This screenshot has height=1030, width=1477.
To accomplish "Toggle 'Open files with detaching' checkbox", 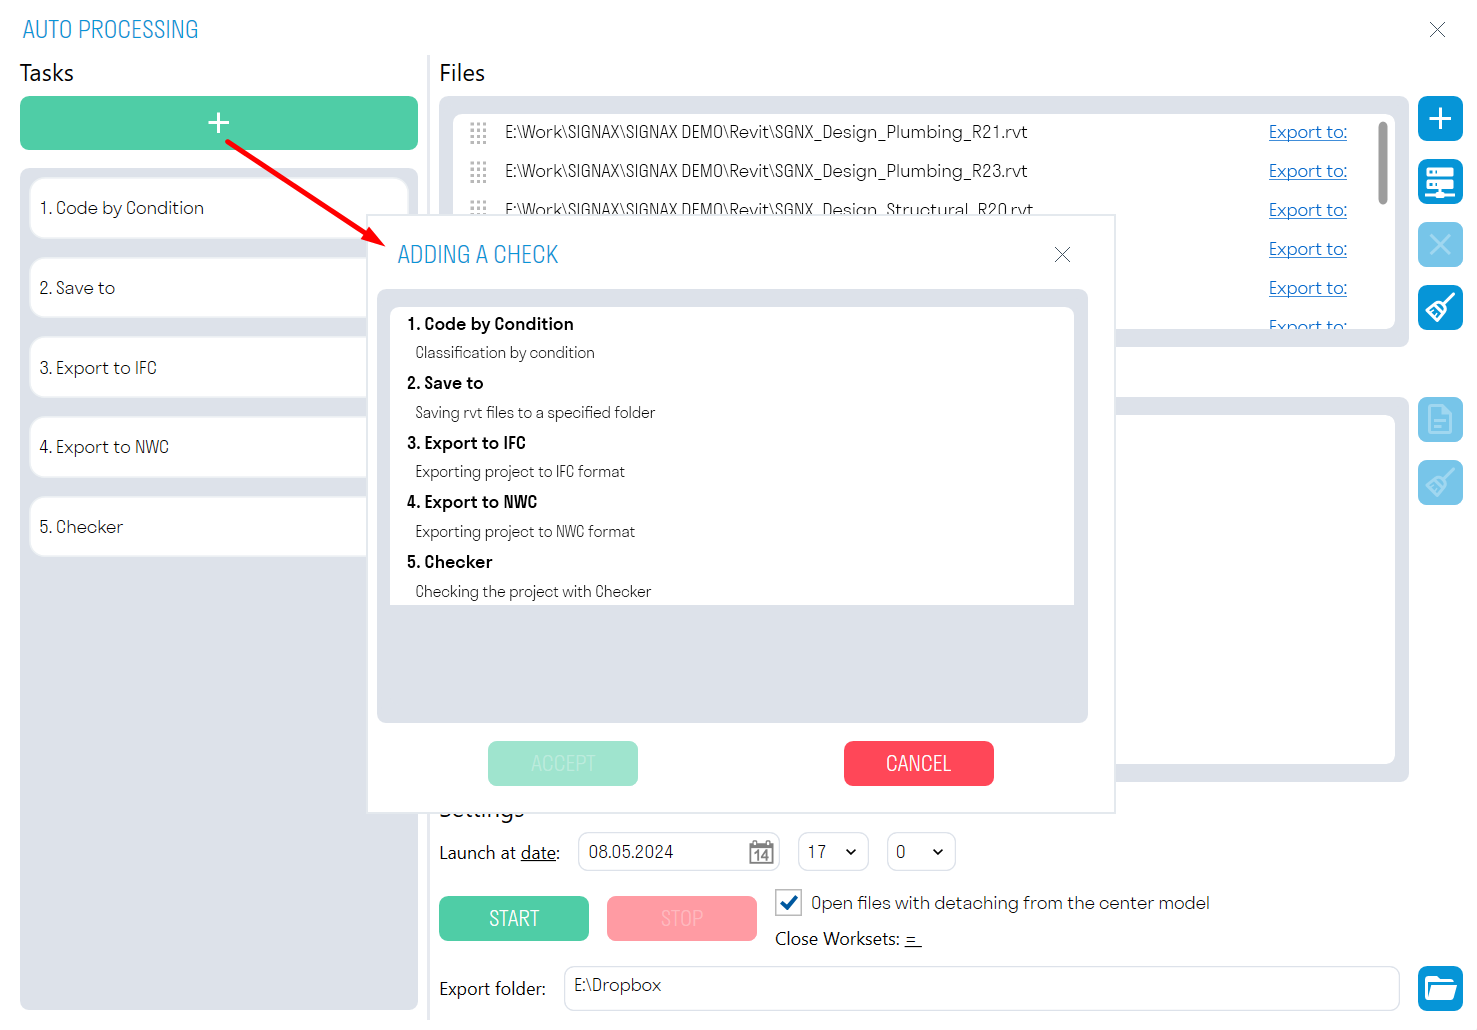I will point(788,903).
